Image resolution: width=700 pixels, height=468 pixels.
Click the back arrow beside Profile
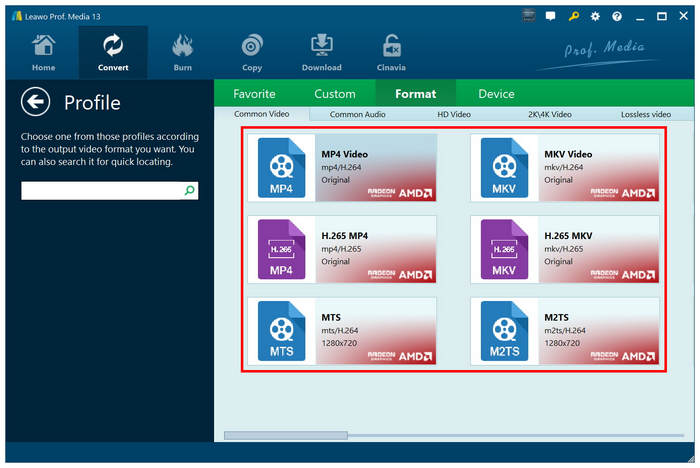(x=35, y=102)
